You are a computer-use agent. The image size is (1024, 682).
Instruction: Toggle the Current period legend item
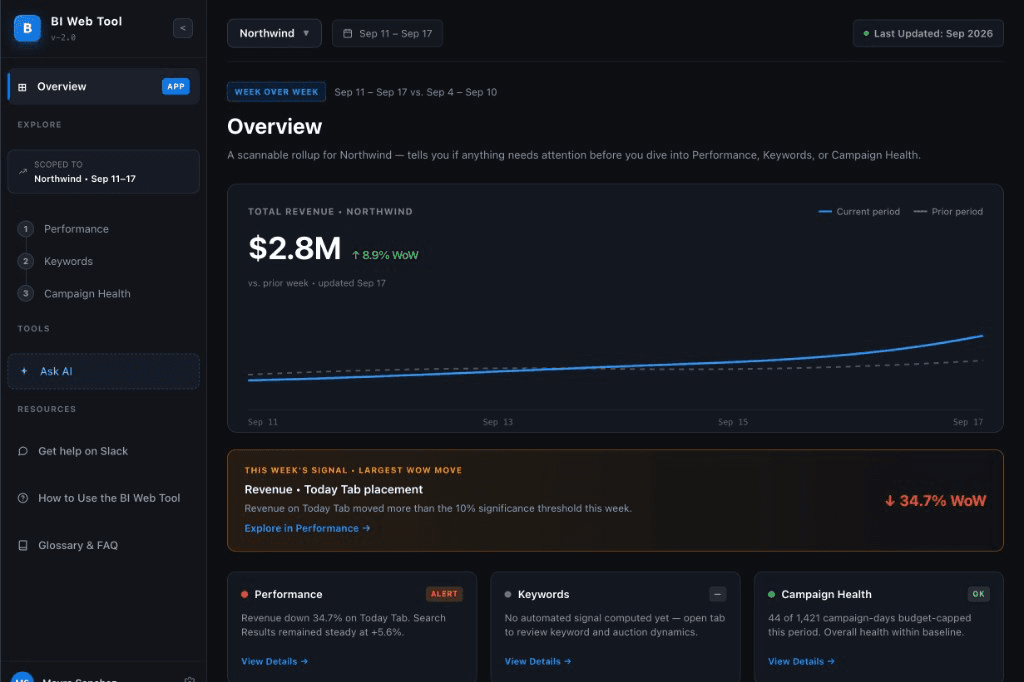859,212
